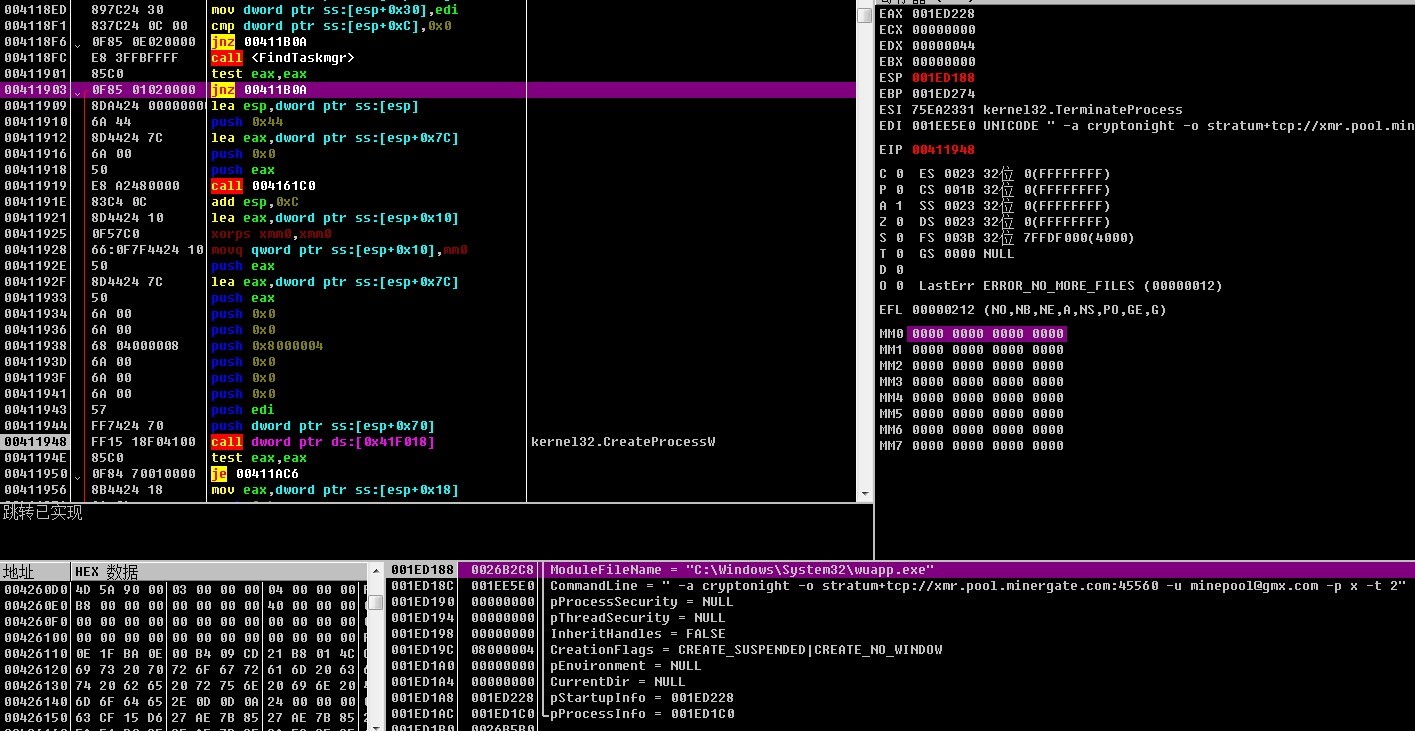Click the test eax,eax row at 00411901
Image resolution: width=1415 pixels, height=731 pixels.
pos(428,74)
